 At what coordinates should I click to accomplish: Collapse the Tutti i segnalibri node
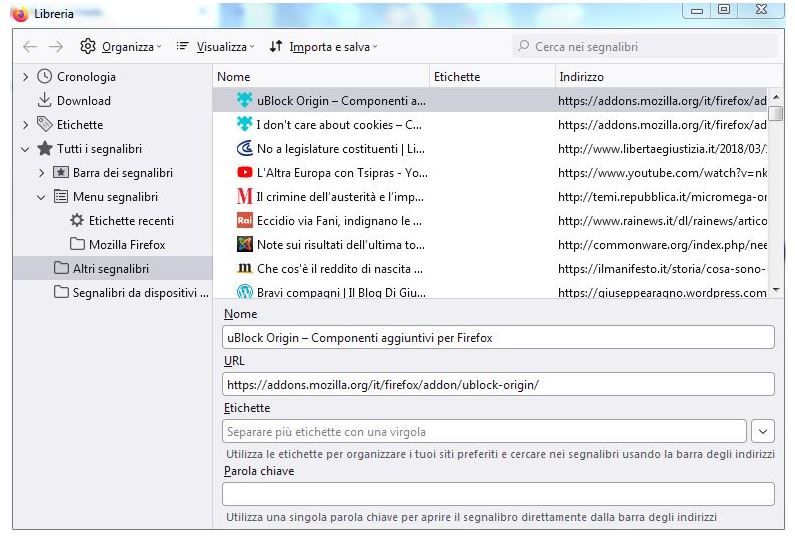pyautogui.click(x=25, y=149)
